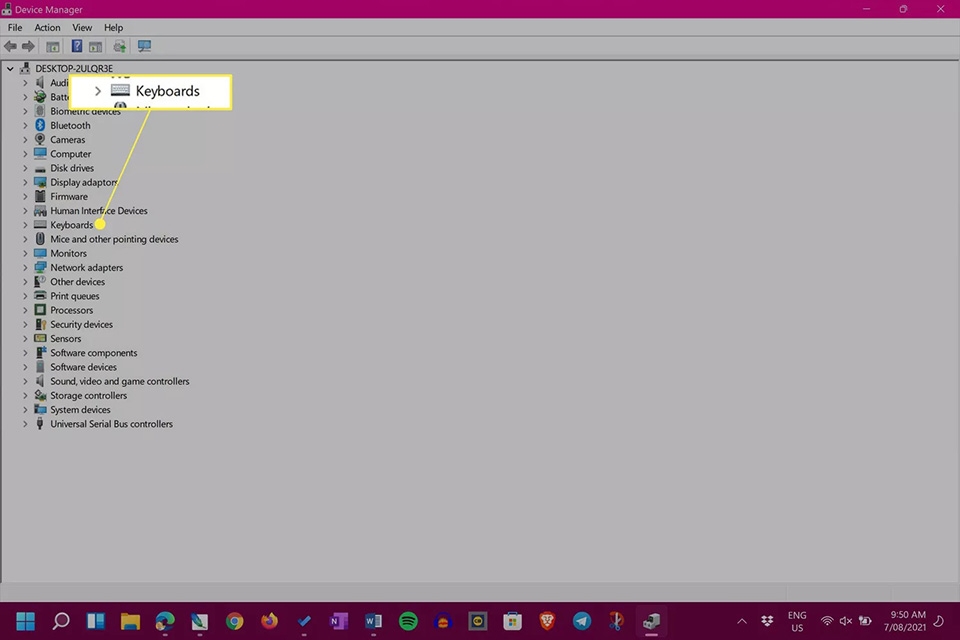Open Spotify from the taskbar
The image size is (960, 640).
(x=408, y=622)
